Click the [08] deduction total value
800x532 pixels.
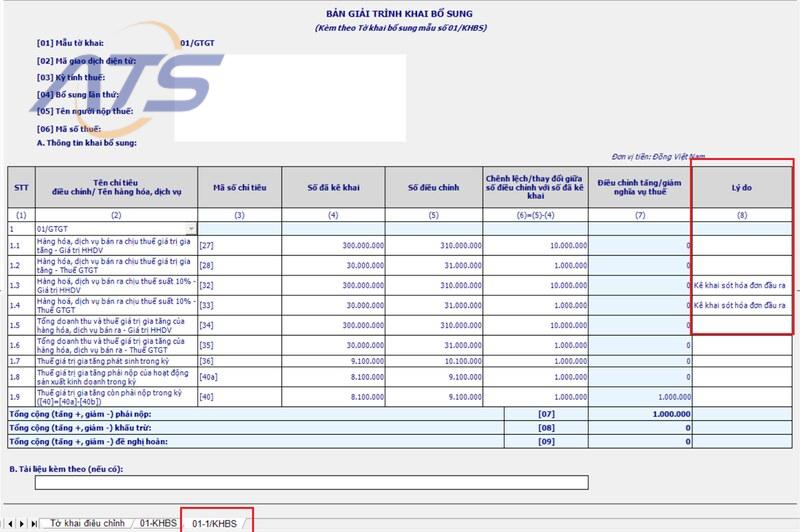tap(640, 428)
